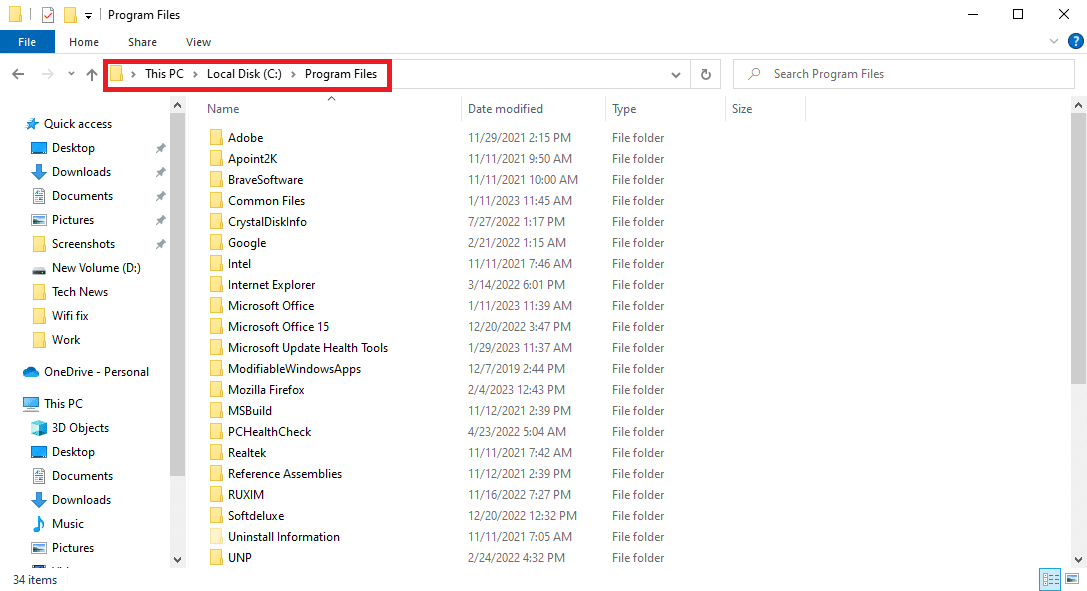Select the Tech News folder in sidebar

pos(80,292)
